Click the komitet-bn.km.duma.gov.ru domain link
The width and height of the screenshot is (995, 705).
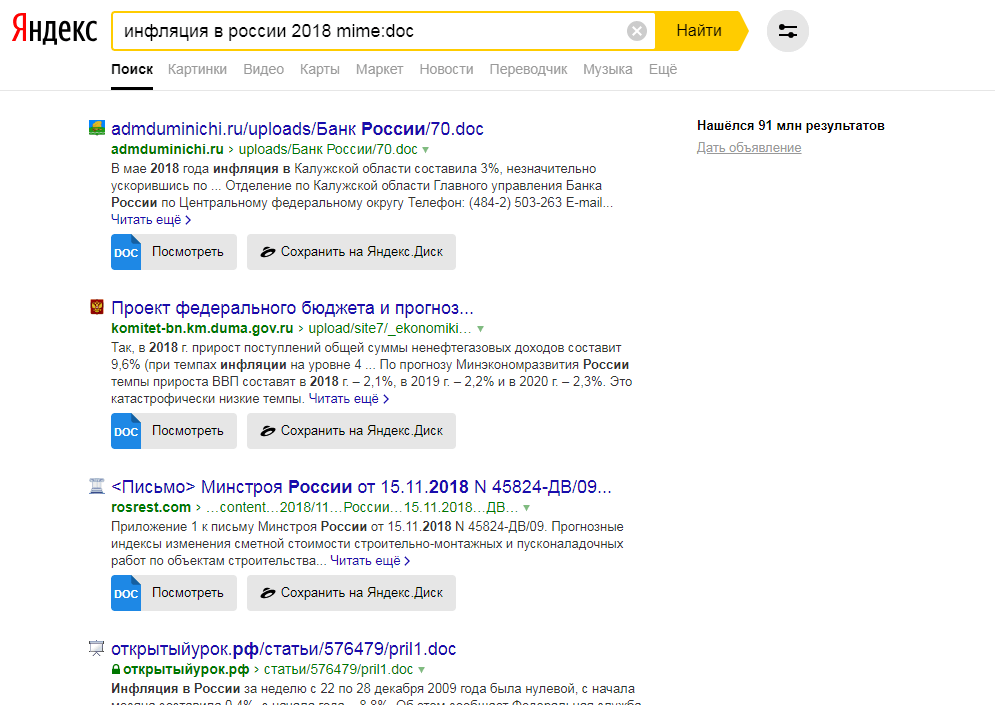[x=202, y=328]
